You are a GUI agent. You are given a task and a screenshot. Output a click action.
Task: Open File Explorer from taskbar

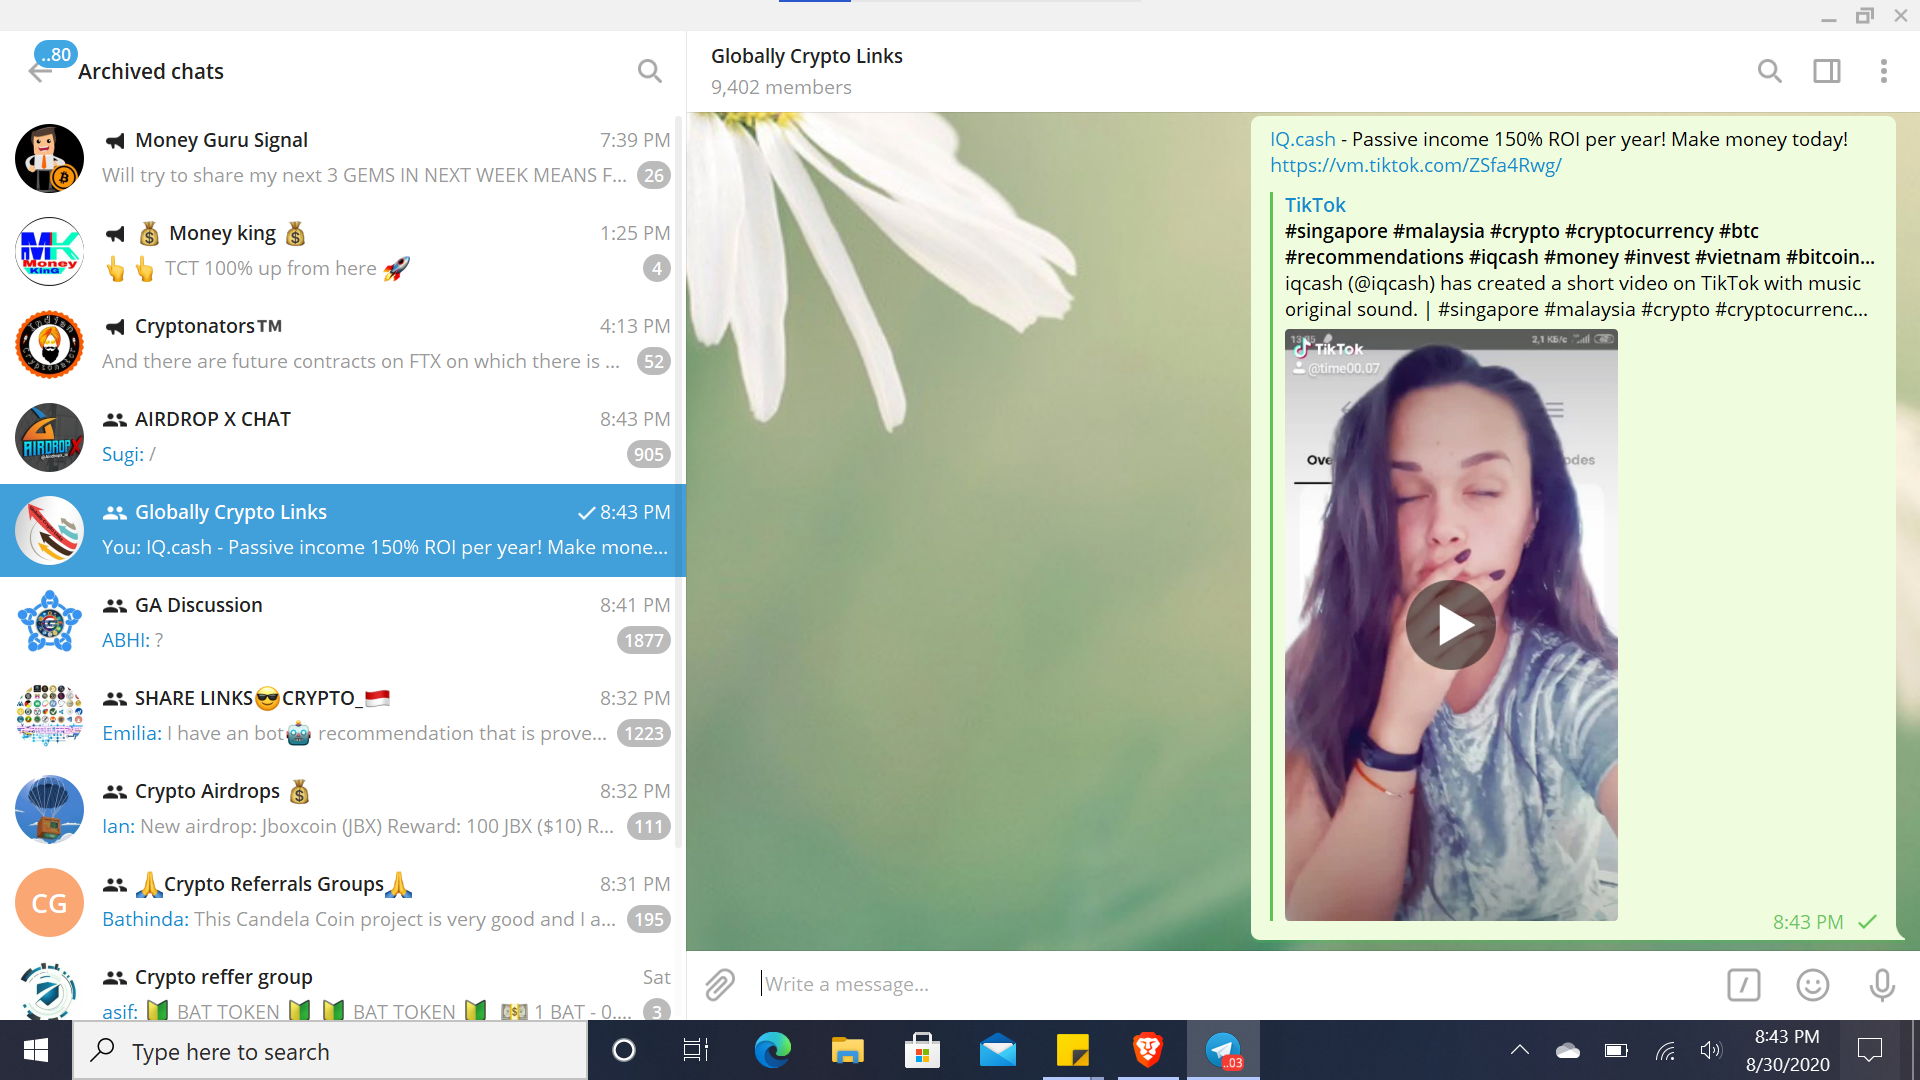pos(847,1050)
